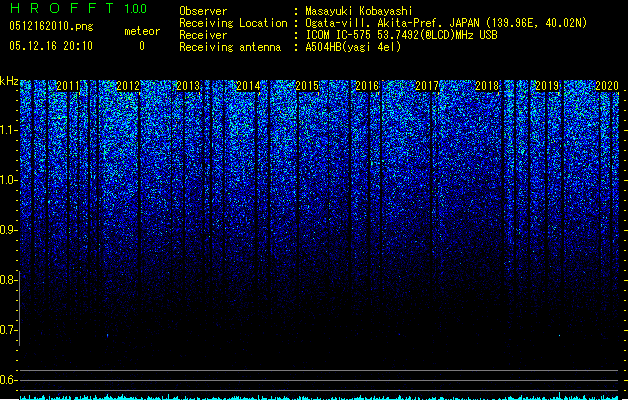
Task: Select the A504HB(yagi 4el) antenna text
Action: [353, 47]
